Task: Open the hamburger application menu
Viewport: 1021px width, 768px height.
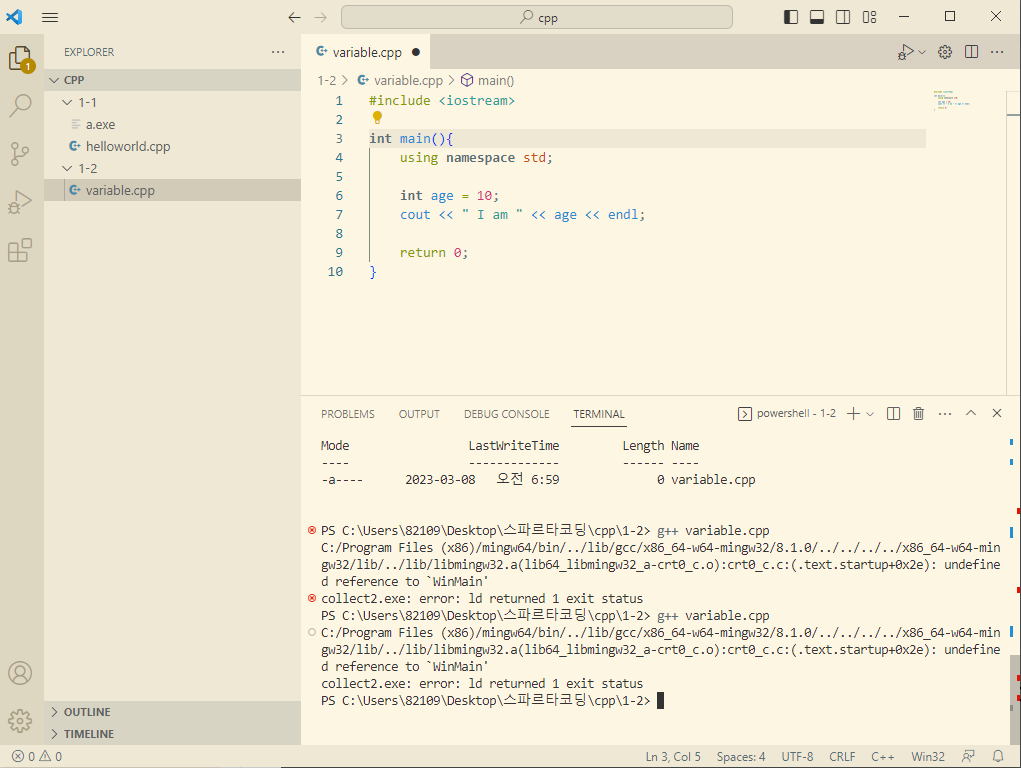Action: (x=50, y=18)
